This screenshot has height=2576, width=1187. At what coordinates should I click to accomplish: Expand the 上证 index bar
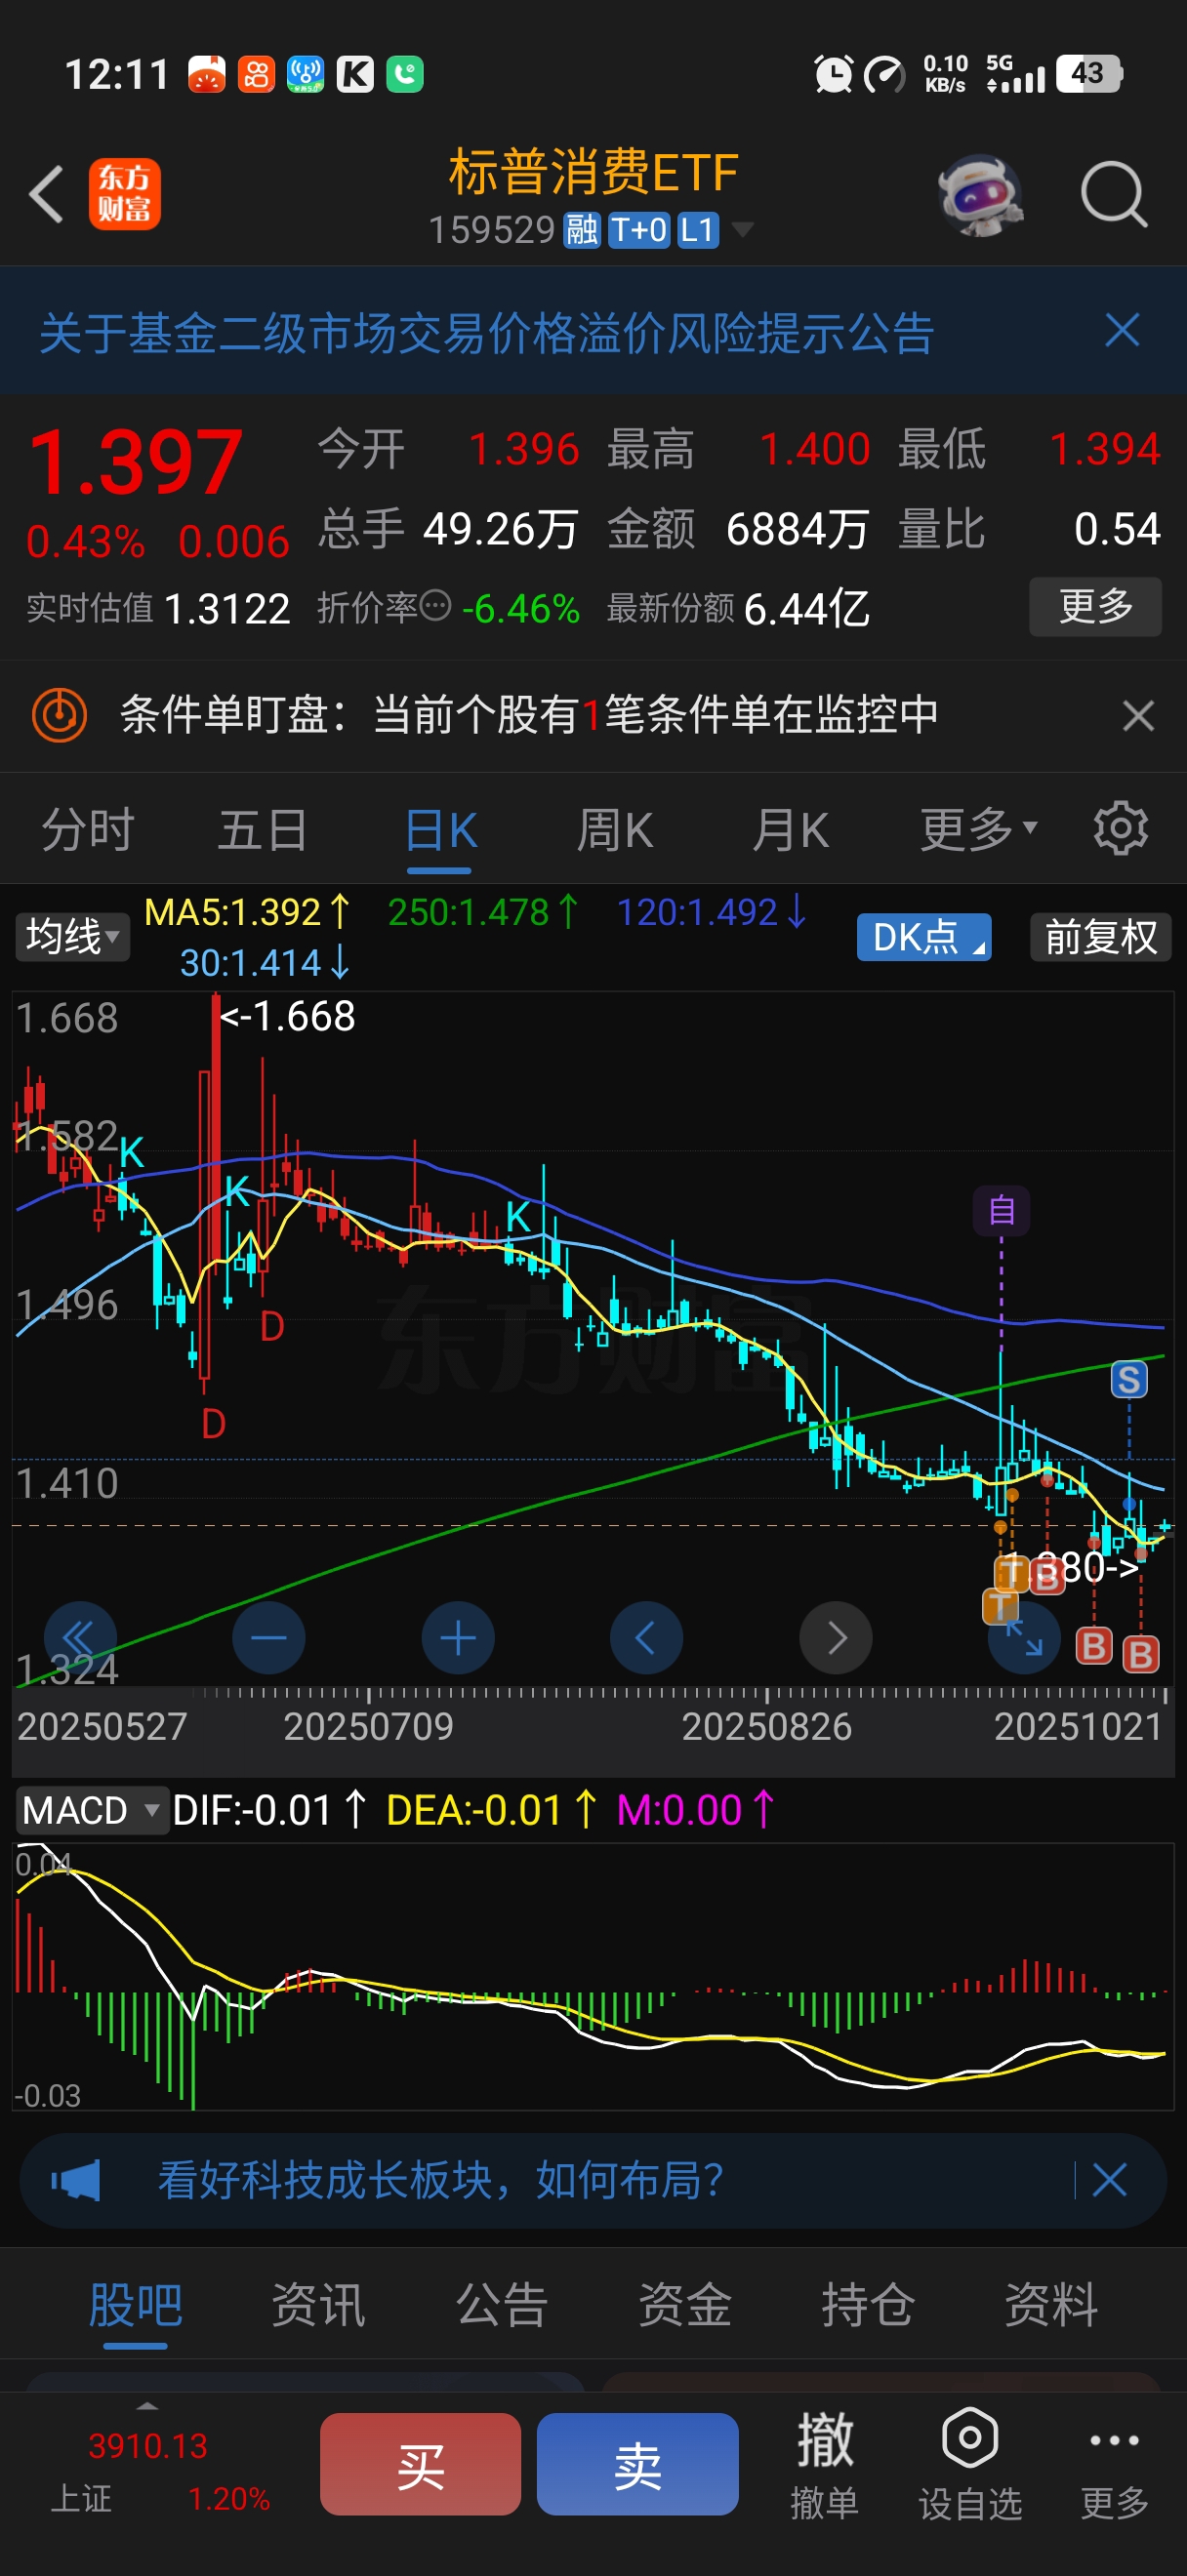point(147,2406)
